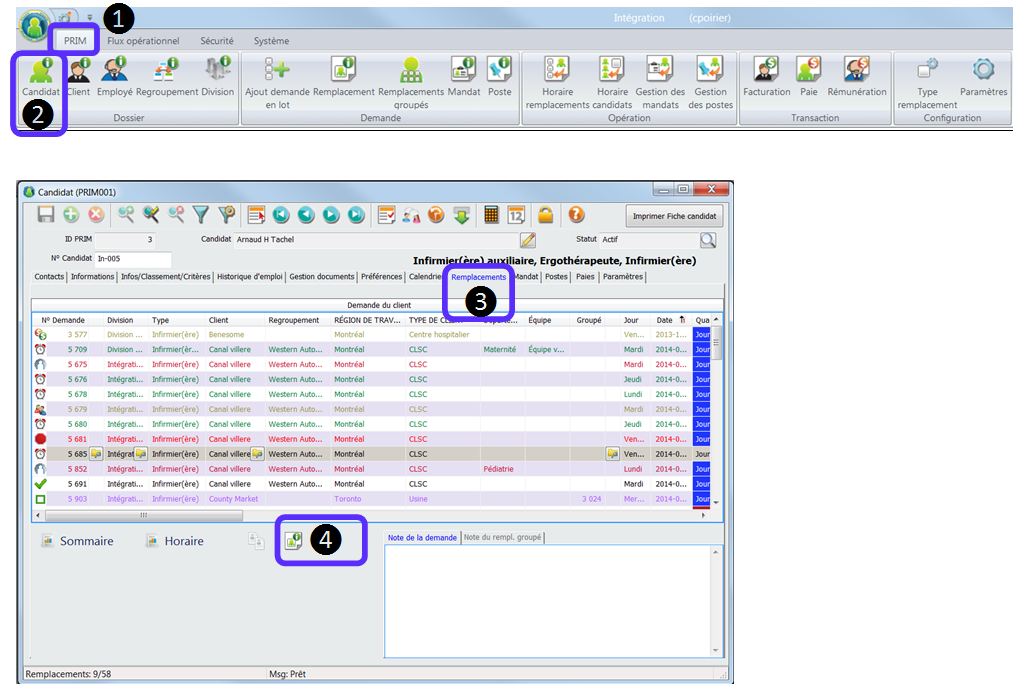This screenshot has width=1016, height=685.
Task: Open the Note du rempl. groupé tab
Action: pos(503,538)
